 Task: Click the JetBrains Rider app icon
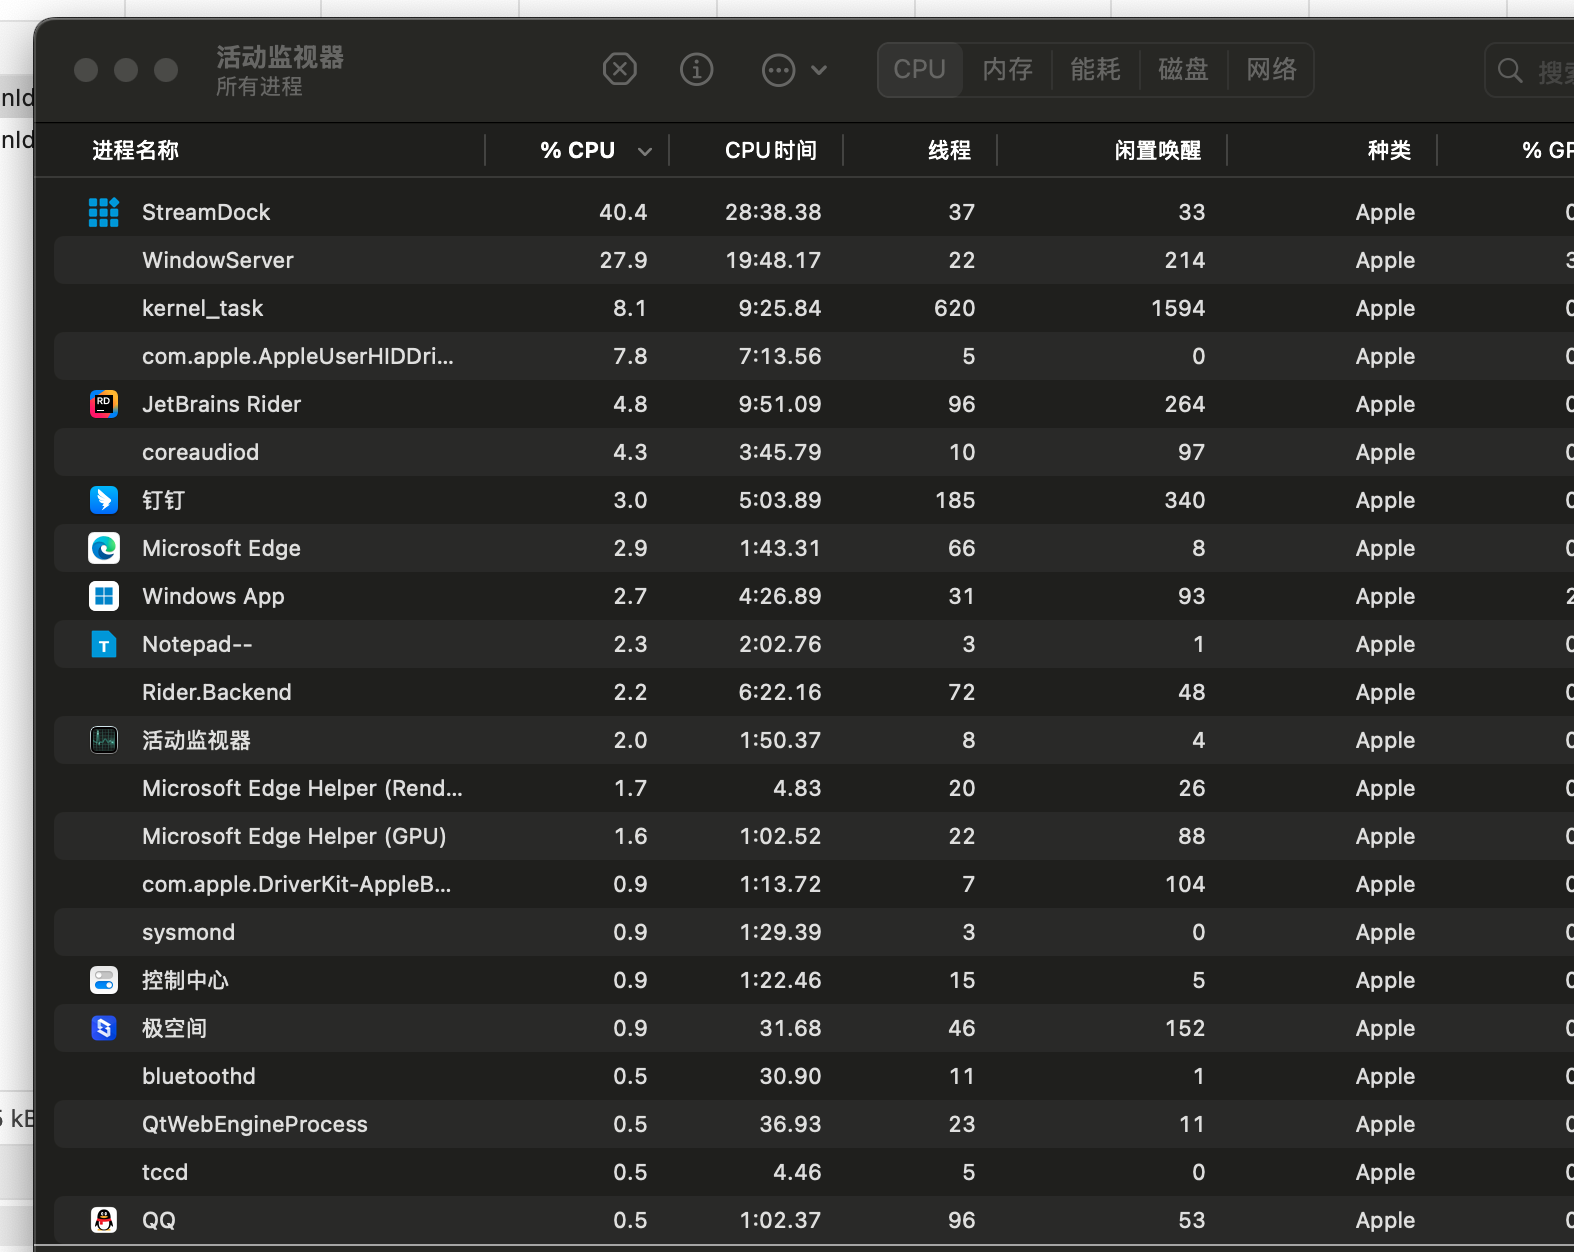[104, 404]
